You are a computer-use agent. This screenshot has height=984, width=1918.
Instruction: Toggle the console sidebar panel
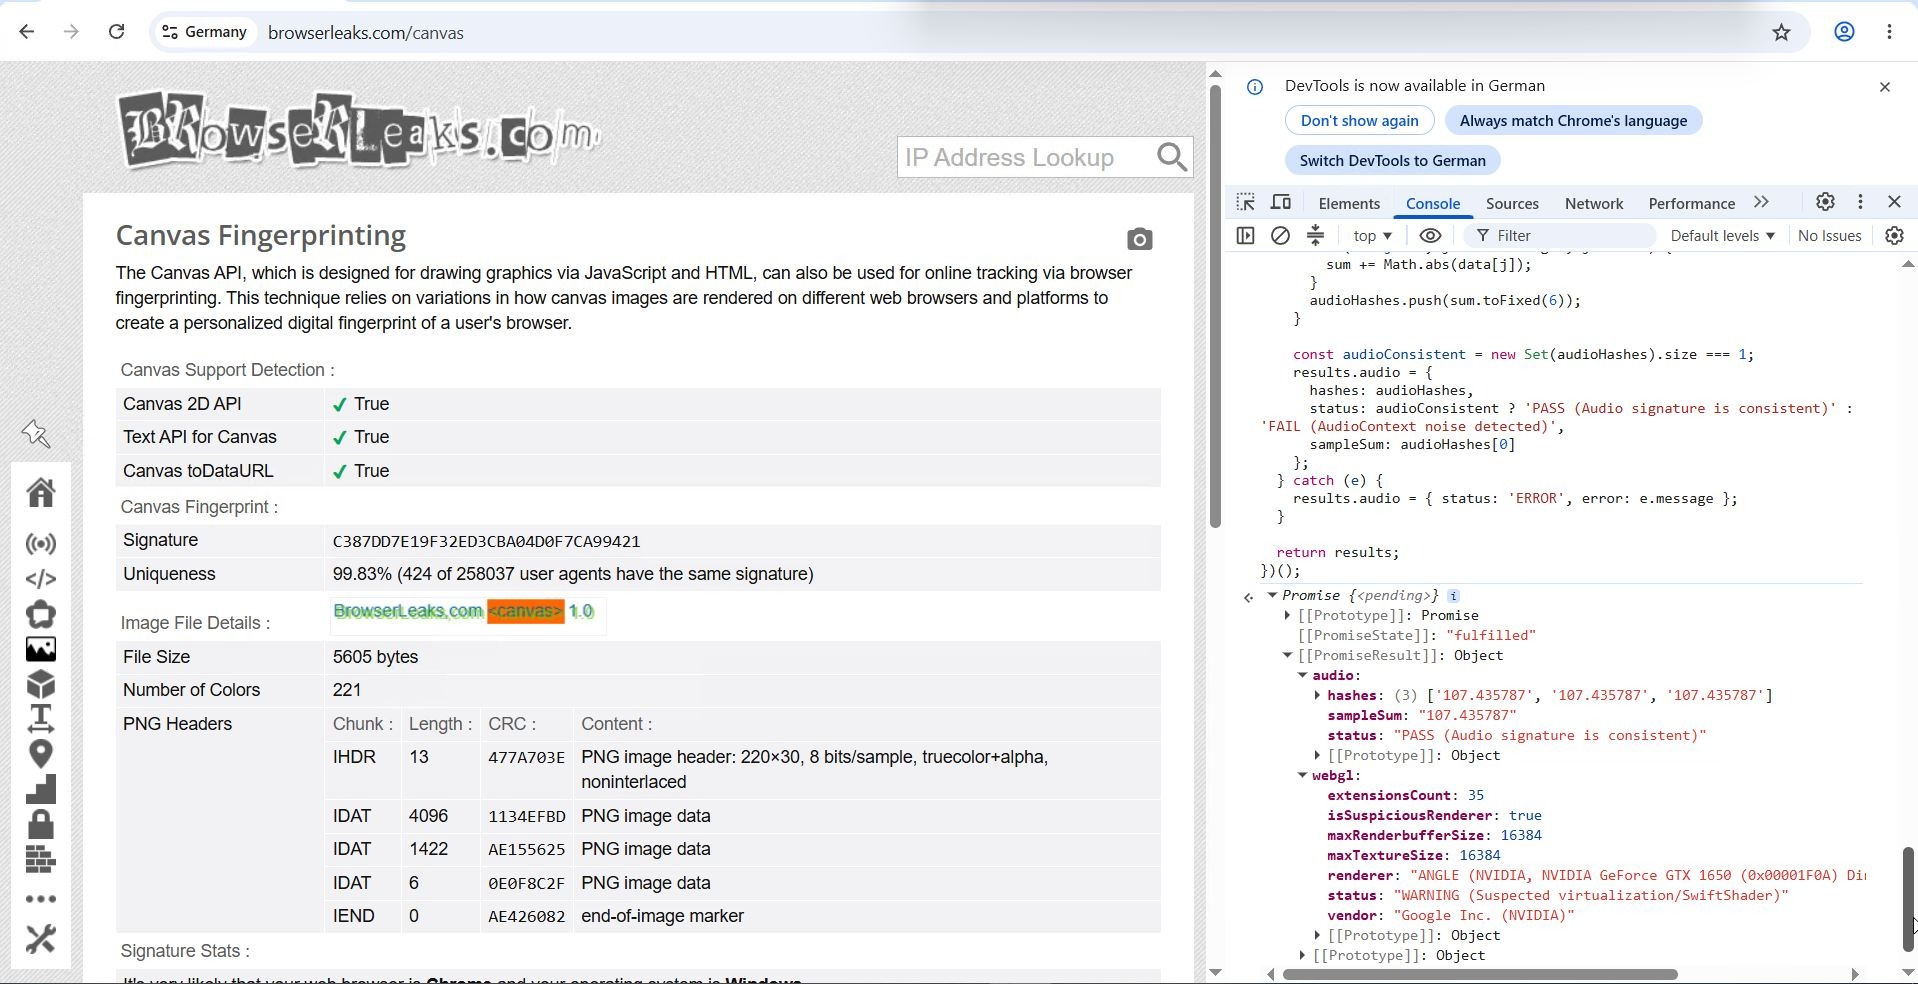click(1245, 236)
